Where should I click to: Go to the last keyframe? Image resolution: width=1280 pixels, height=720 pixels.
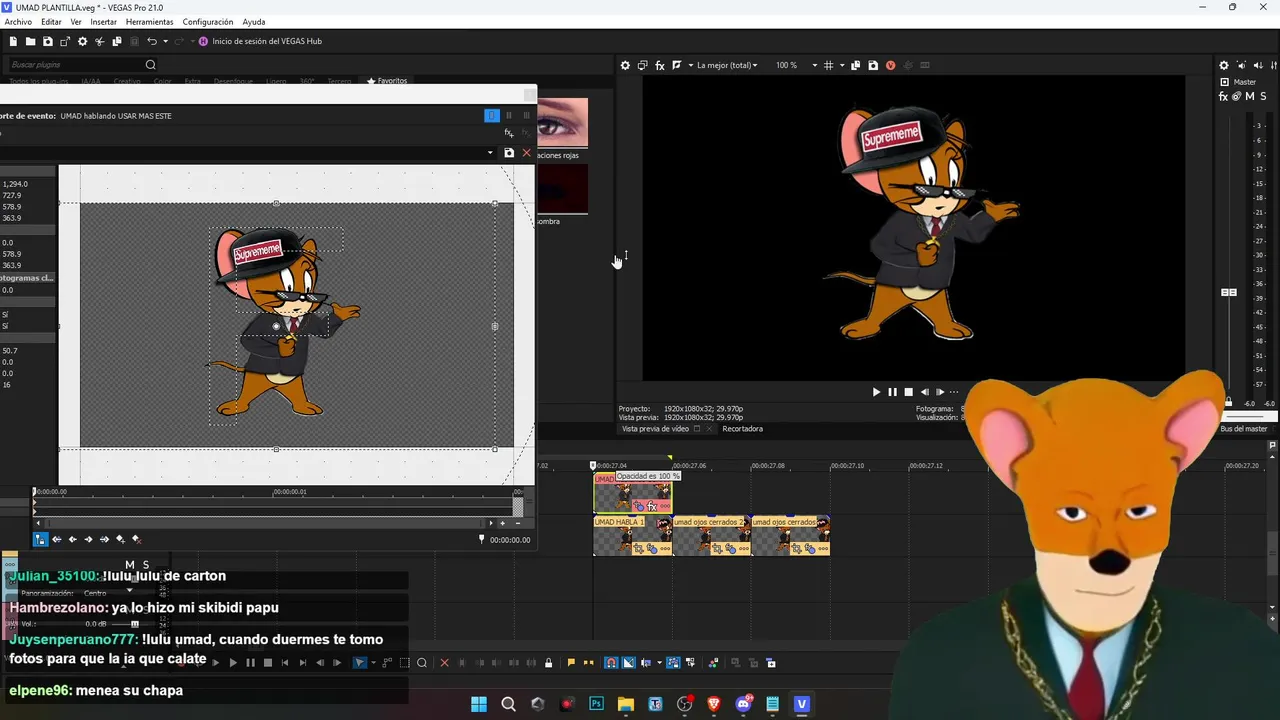coord(104,539)
